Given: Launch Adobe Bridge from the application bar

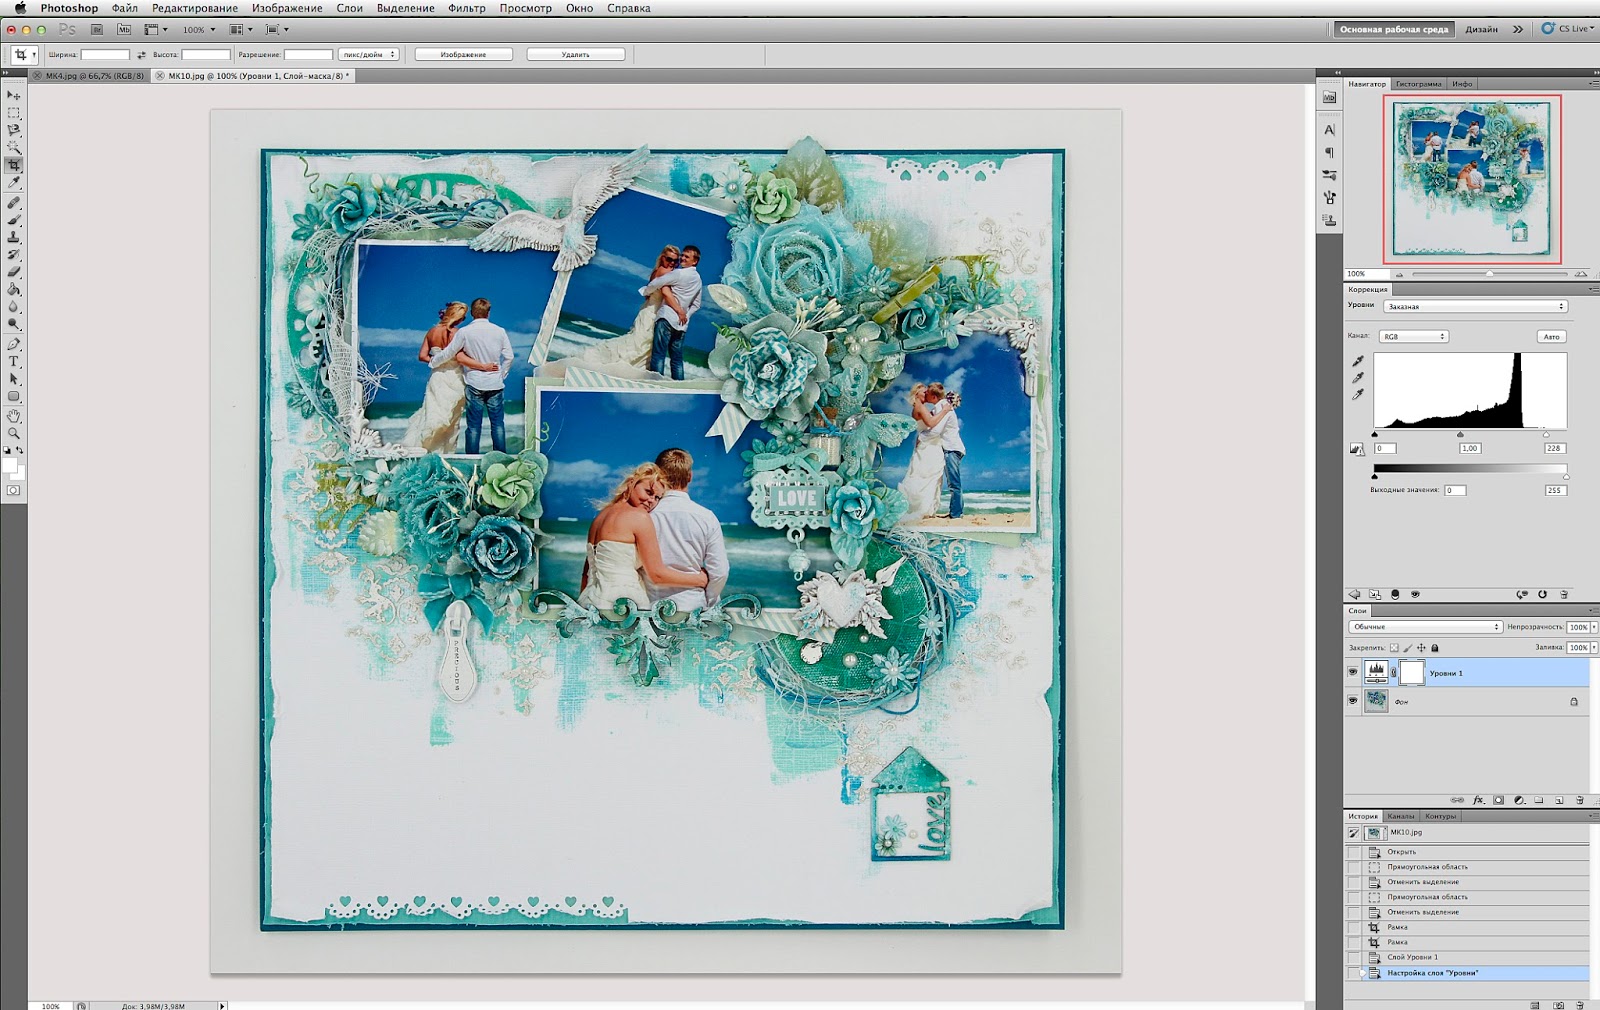Looking at the screenshot, I should pyautogui.click(x=97, y=30).
